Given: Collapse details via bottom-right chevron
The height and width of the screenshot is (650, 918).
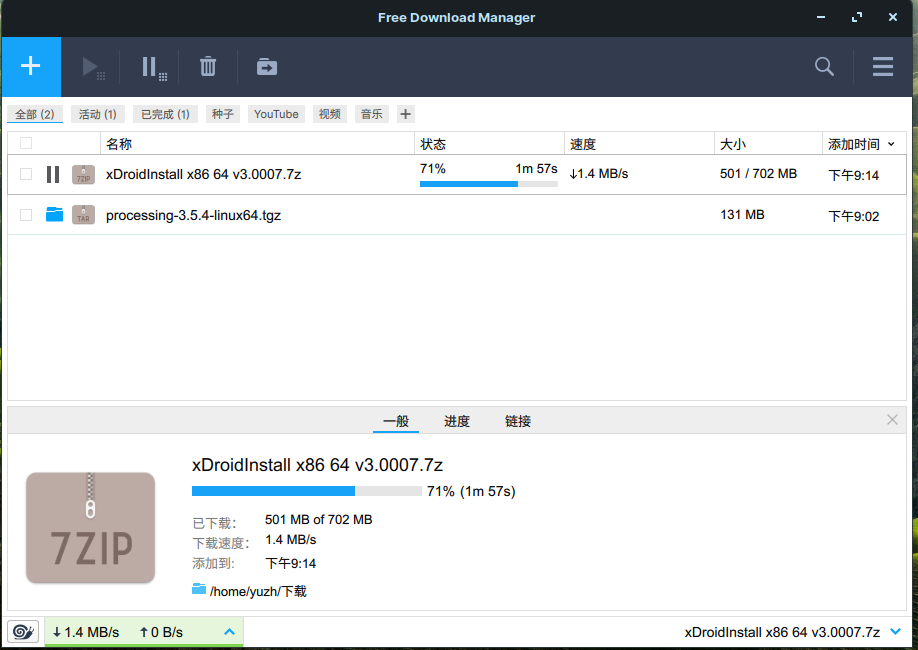Looking at the screenshot, I should 895,631.
